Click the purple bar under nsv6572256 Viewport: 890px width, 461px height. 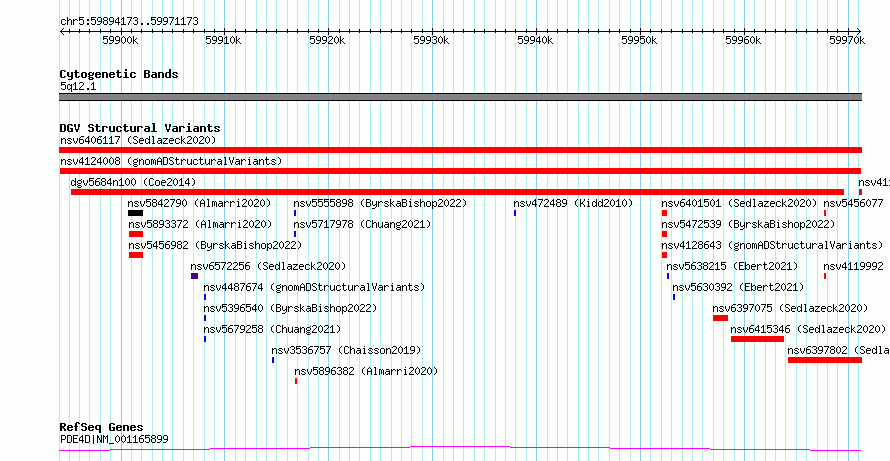(194, 276)
